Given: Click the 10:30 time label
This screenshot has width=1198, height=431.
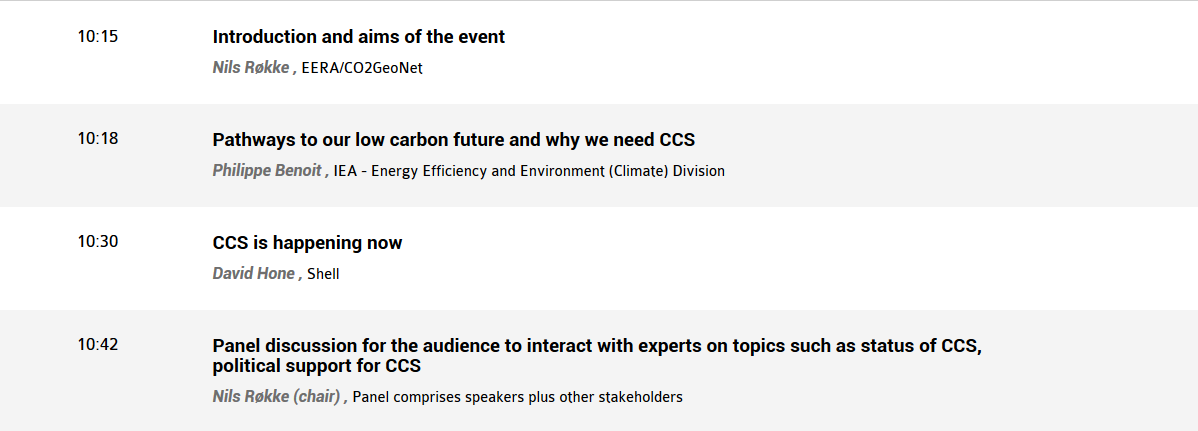Looking at the screenshot, I should 98,241.
